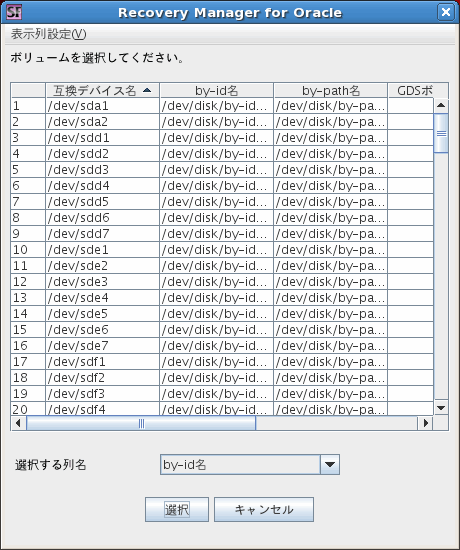Click by-id cell in row 13

(216, 297)
